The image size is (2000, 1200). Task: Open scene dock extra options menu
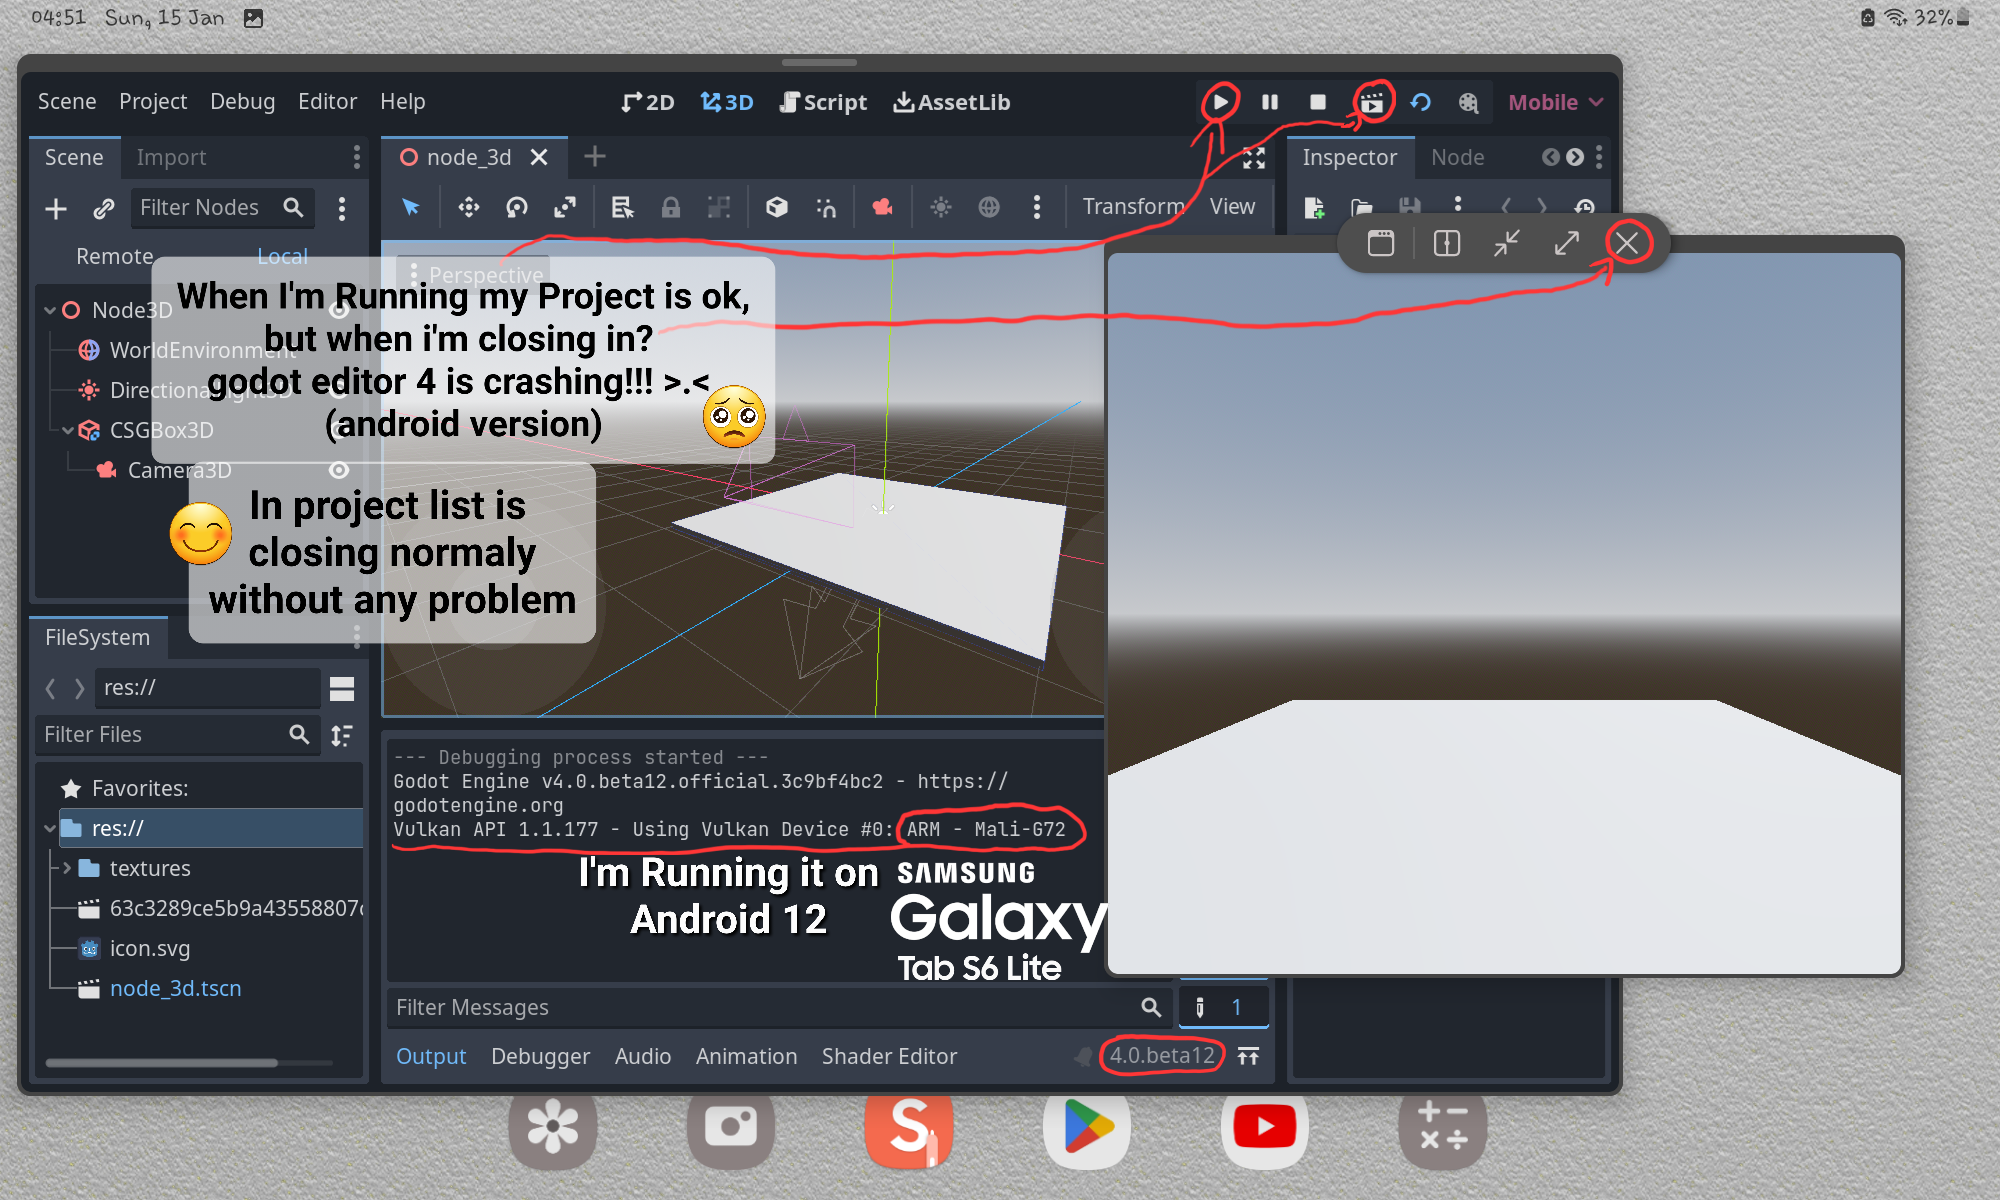click(342, 208)
